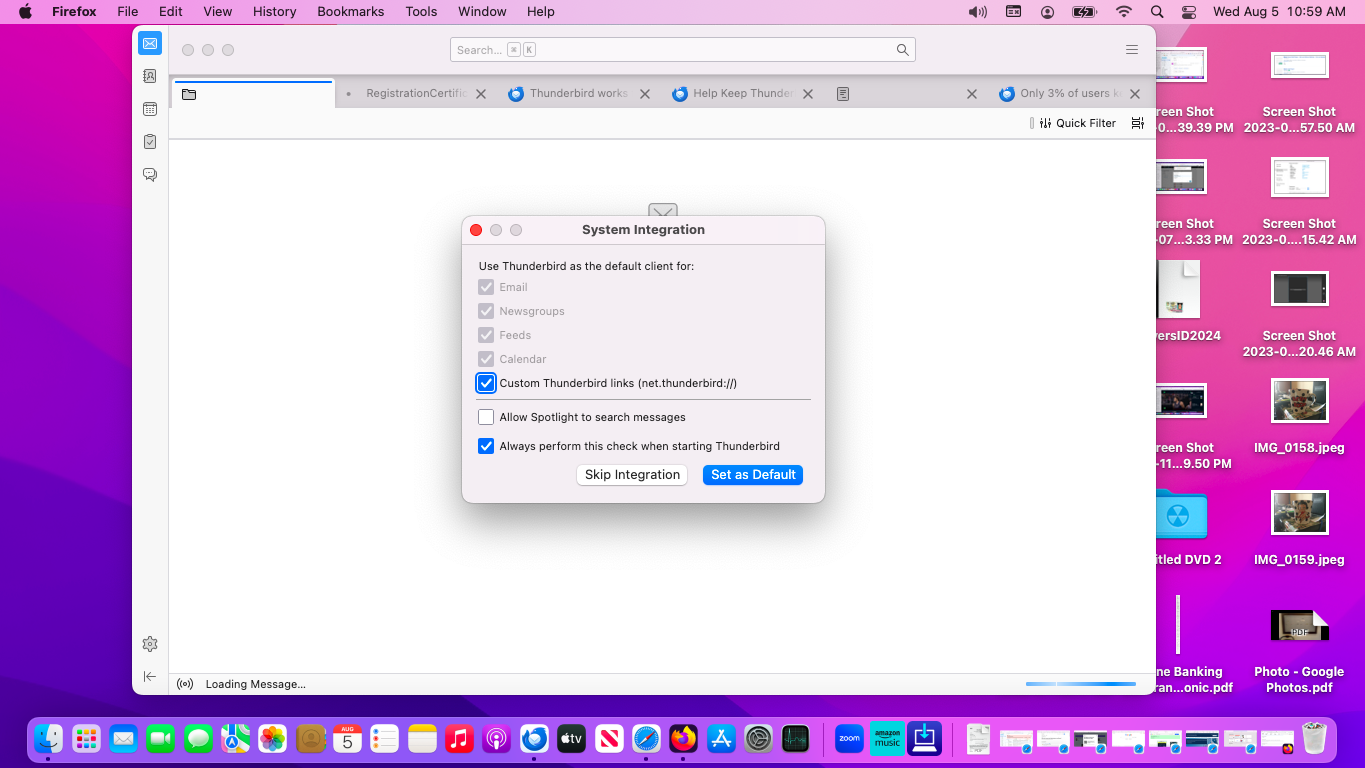Click the Email default client checkbox
Image resolution: width=1365 pixels, height=768 pixels.
click(x=486, y=287)
